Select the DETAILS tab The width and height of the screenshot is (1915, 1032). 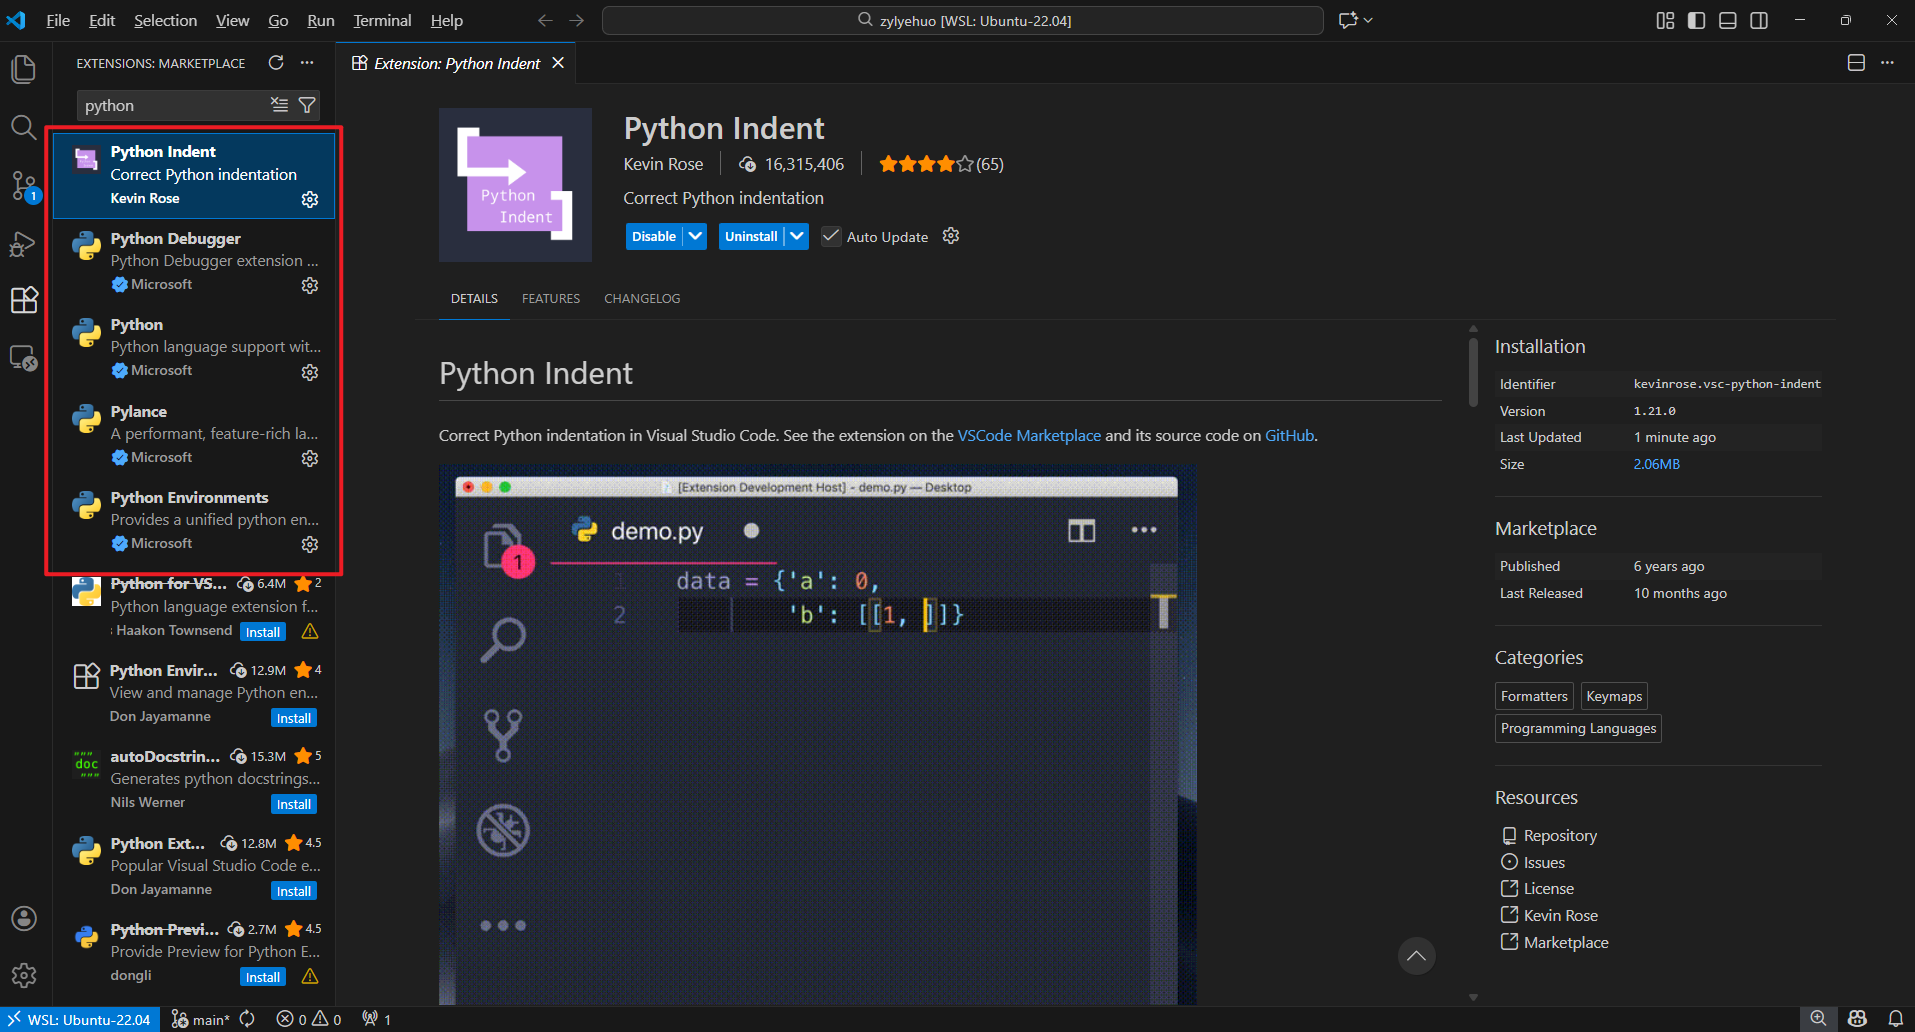pyautogui.click(x=474, y=298)
